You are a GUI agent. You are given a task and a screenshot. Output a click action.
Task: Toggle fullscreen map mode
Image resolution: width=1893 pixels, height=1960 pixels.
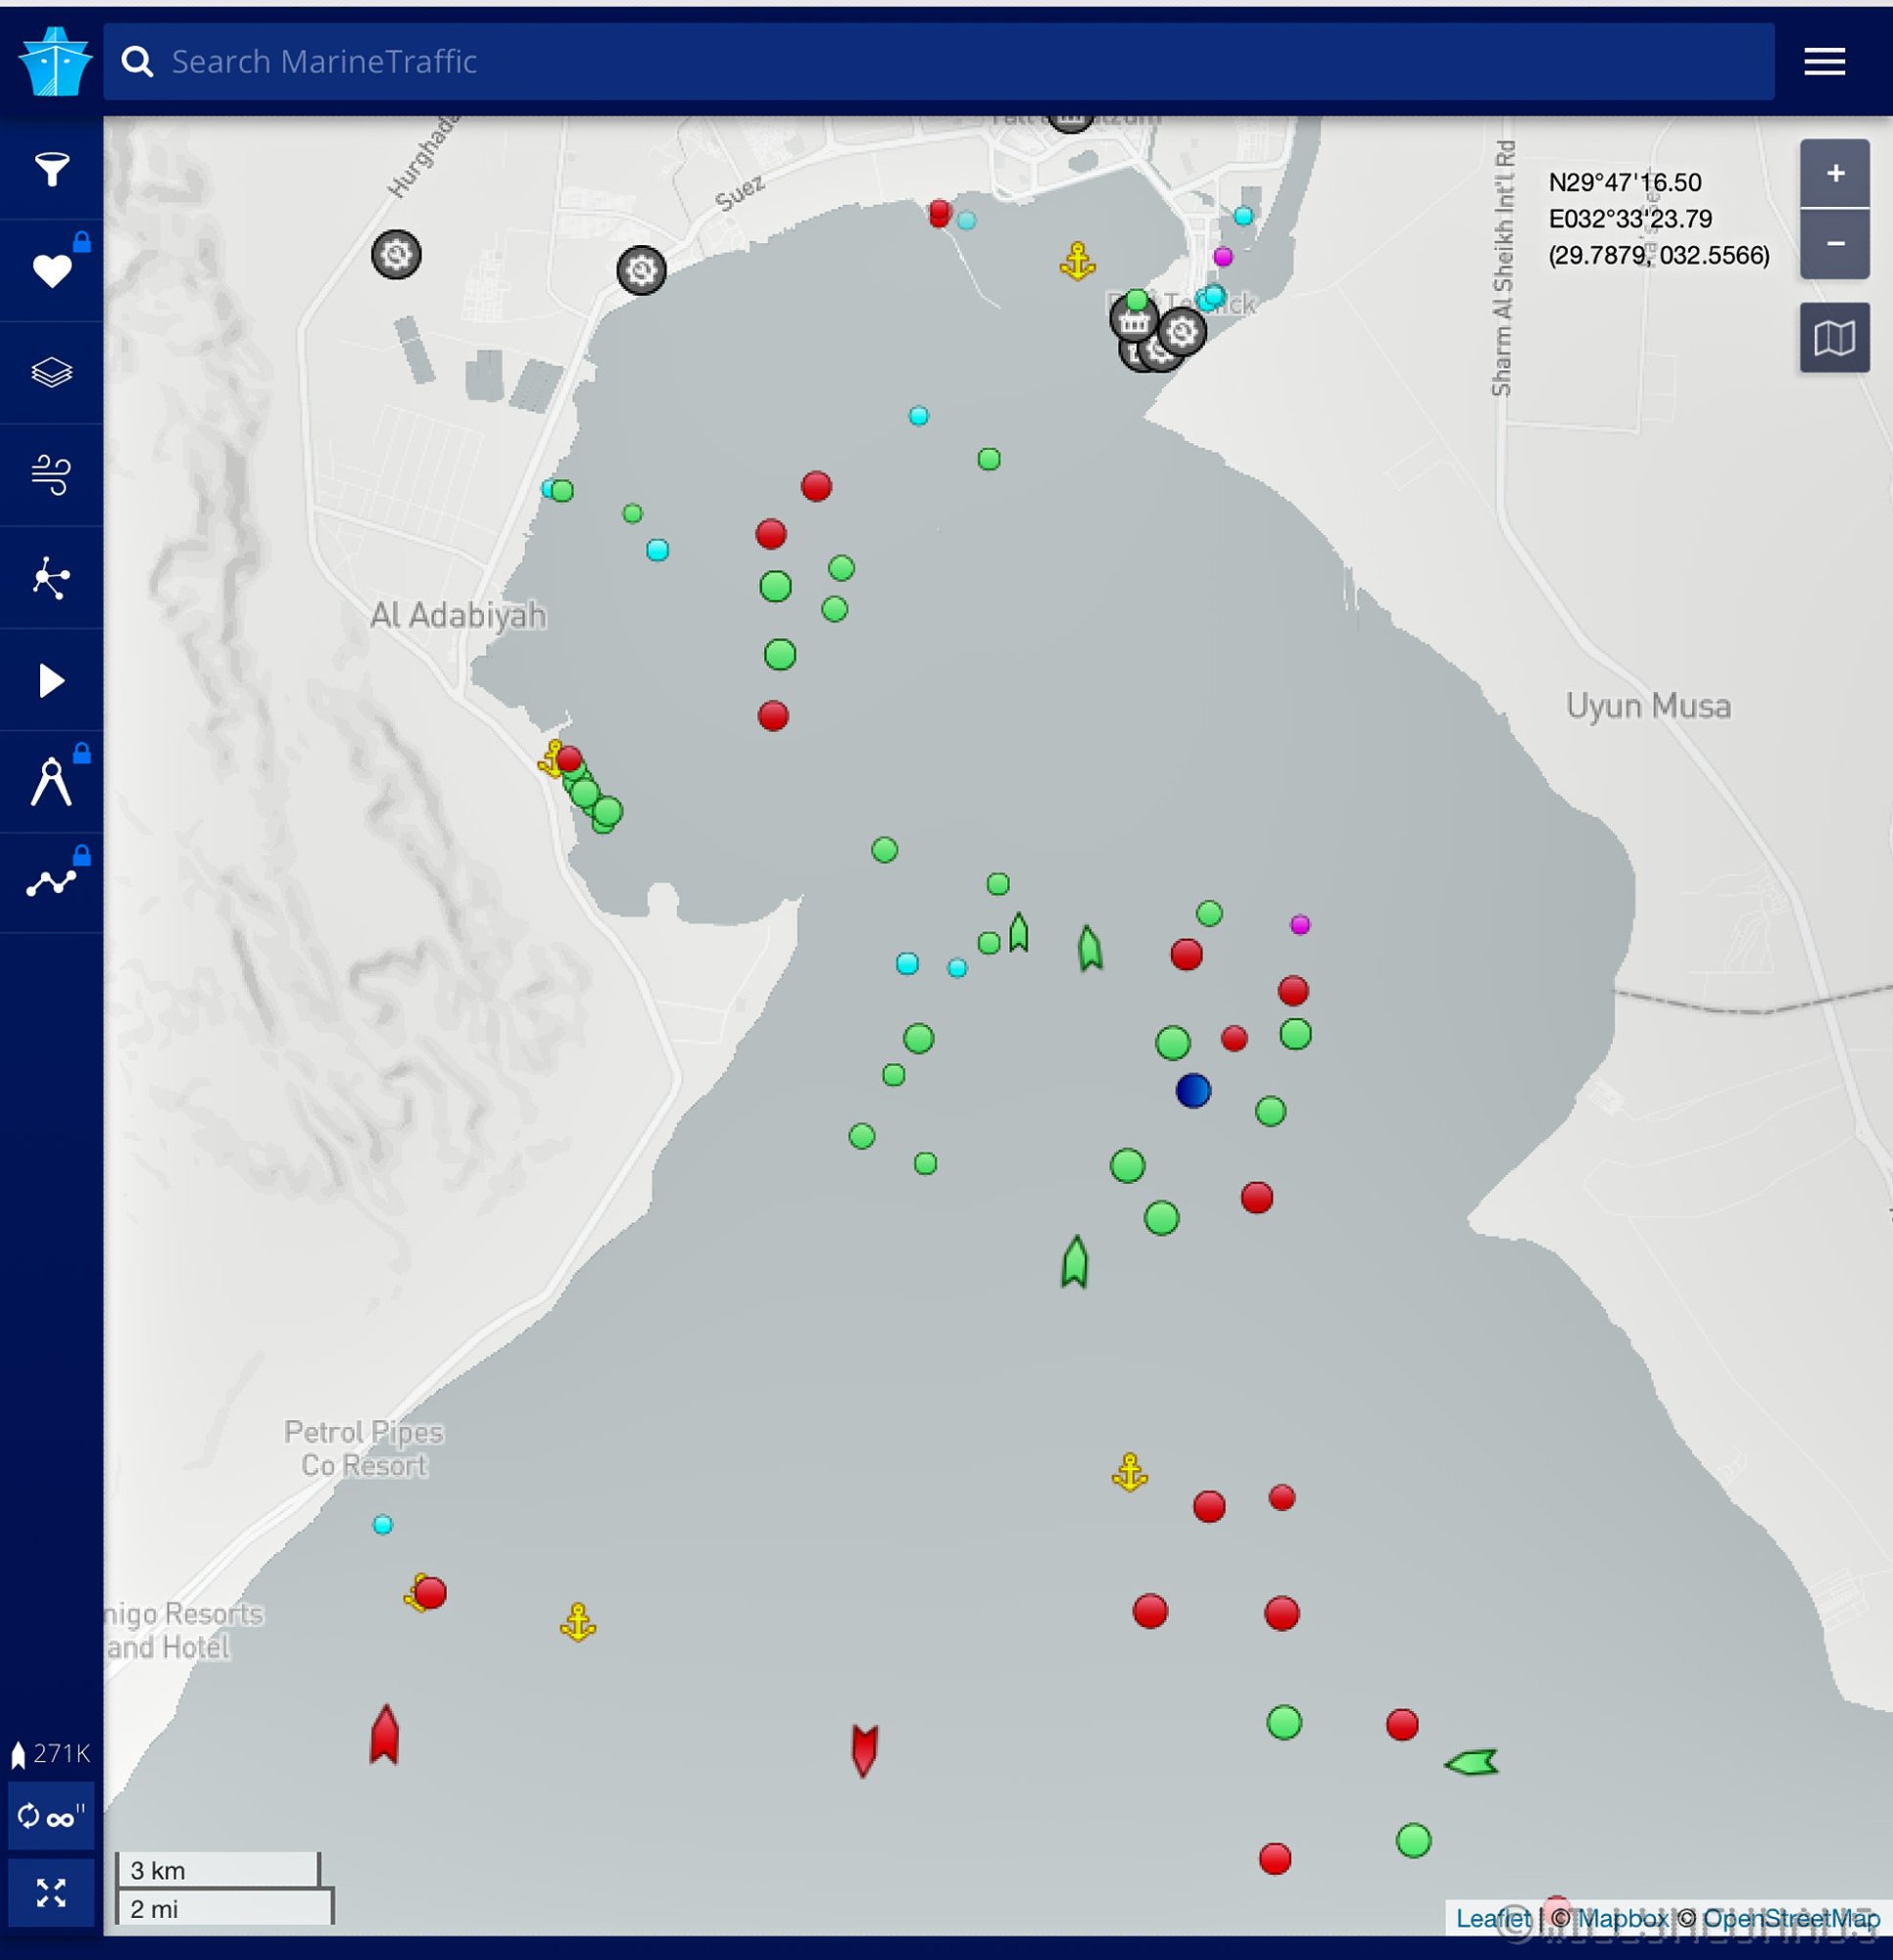click(51, 1892)
